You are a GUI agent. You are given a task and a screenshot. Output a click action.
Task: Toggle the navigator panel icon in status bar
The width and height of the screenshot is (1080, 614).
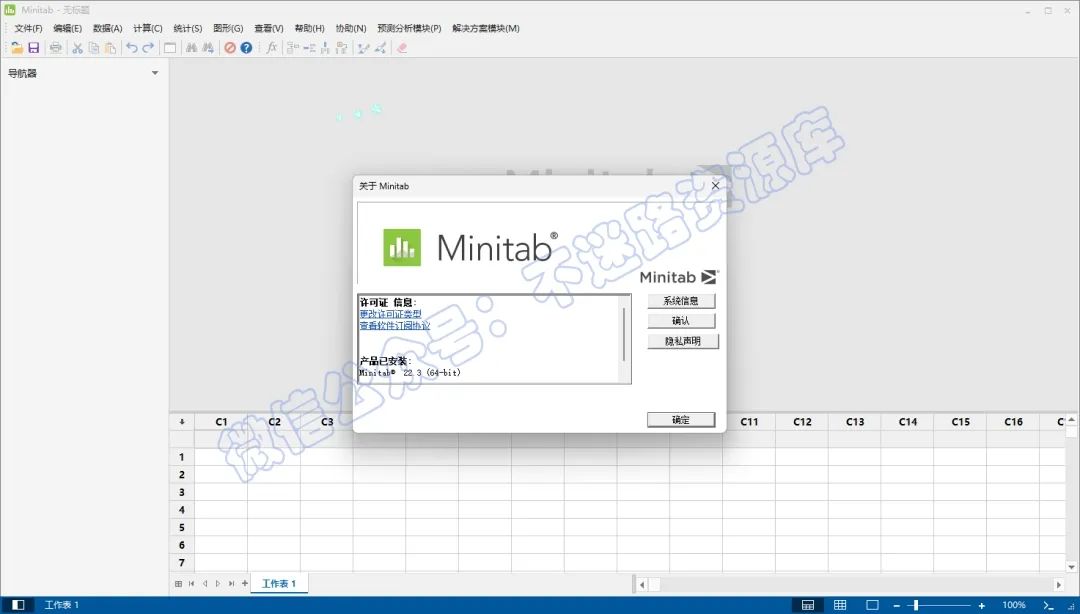pos(19,605)
